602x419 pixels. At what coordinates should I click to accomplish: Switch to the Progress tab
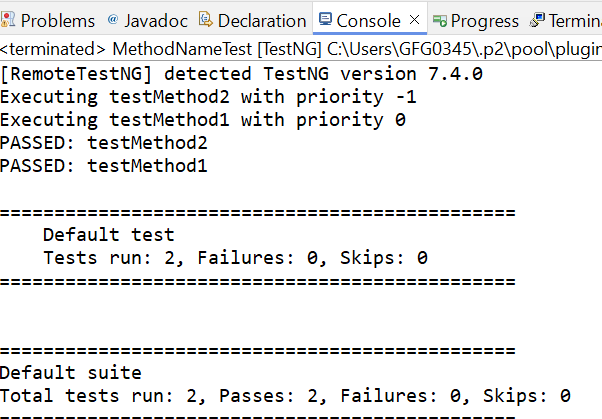[x=485, y=22]
